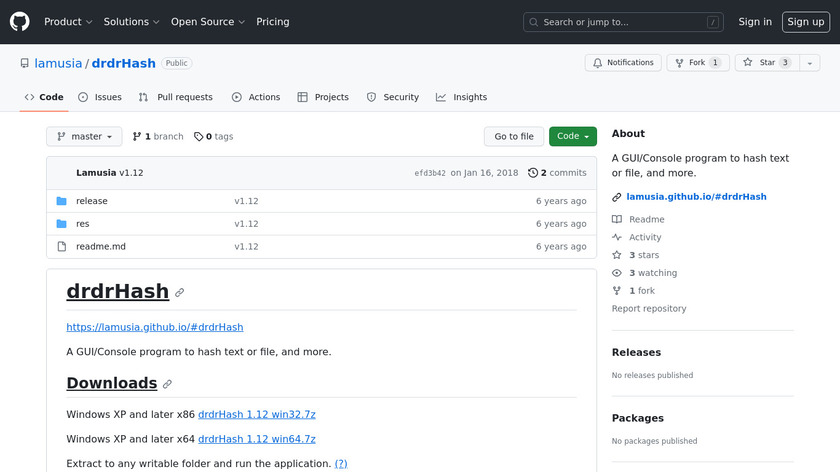
Task: Open the Product menu
Action: point(68,22)
